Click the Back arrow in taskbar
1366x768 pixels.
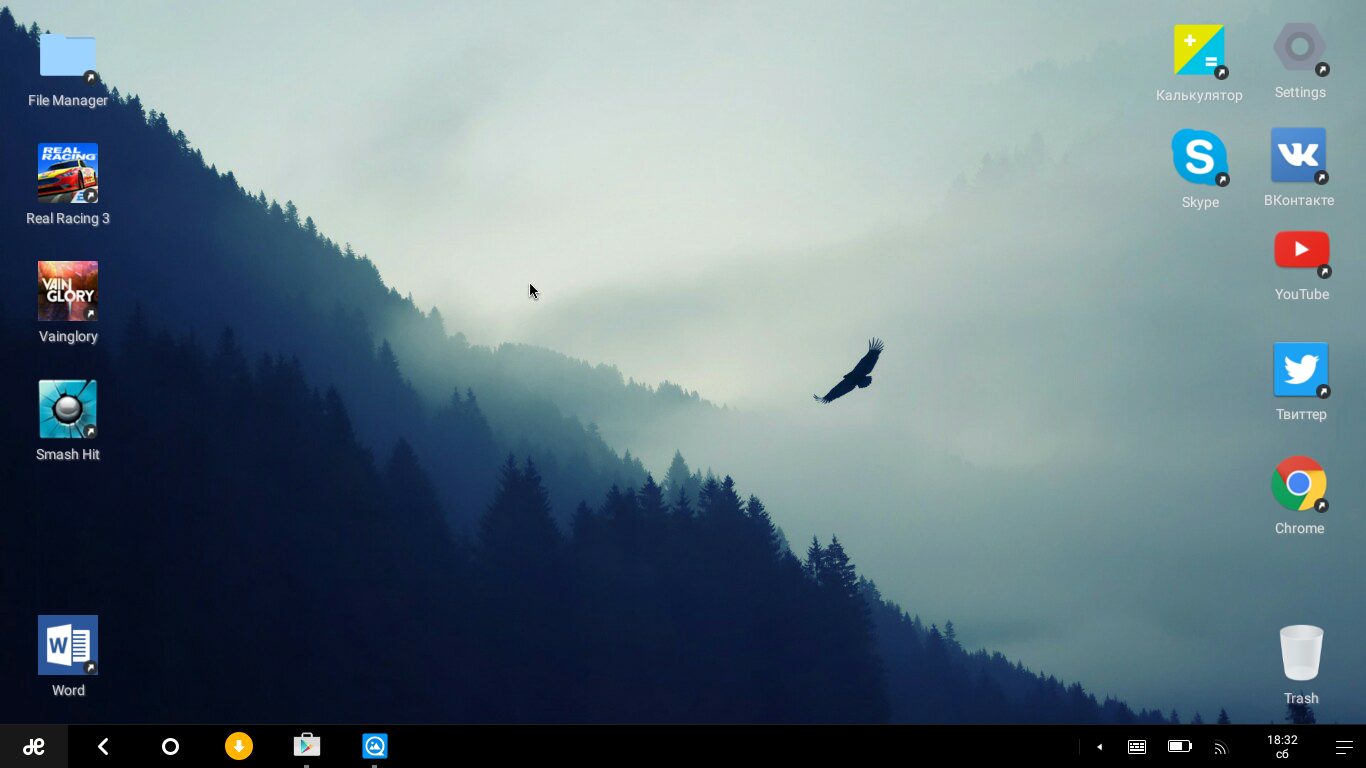[103, 746]
